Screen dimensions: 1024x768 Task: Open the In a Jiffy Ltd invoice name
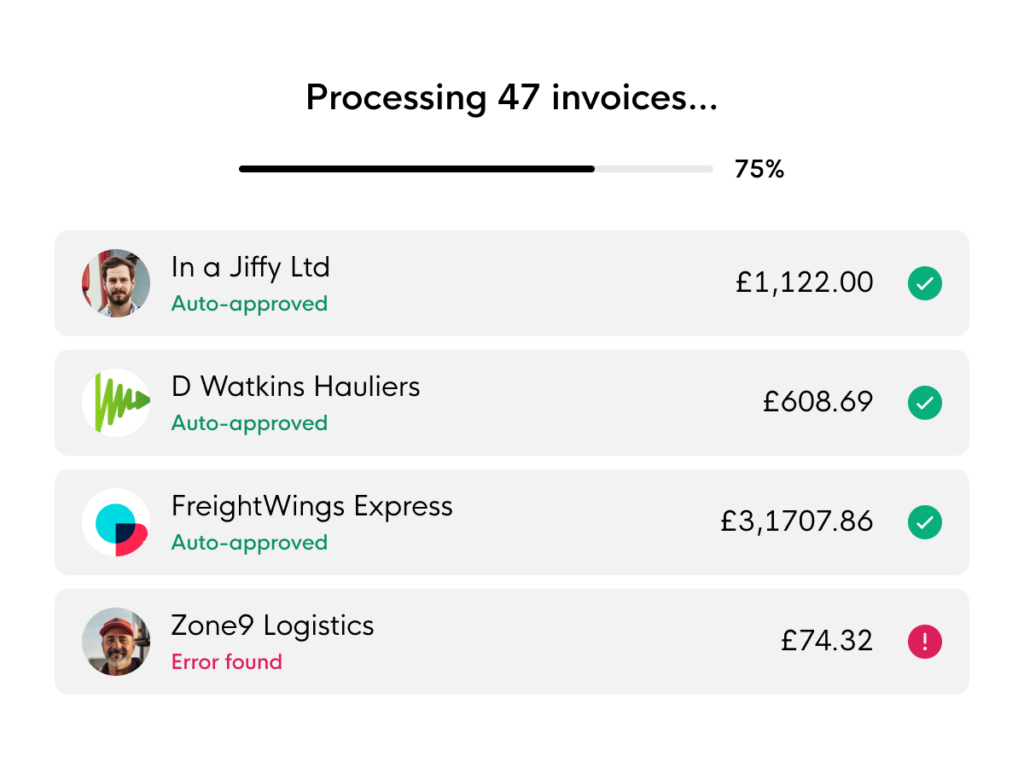point(251,268)
